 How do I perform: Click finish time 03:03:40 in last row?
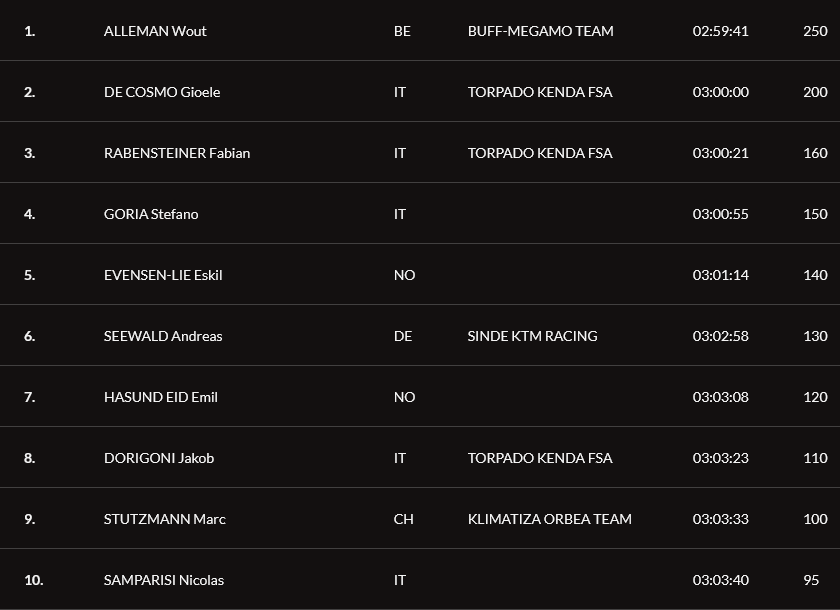tap(721, 581)
